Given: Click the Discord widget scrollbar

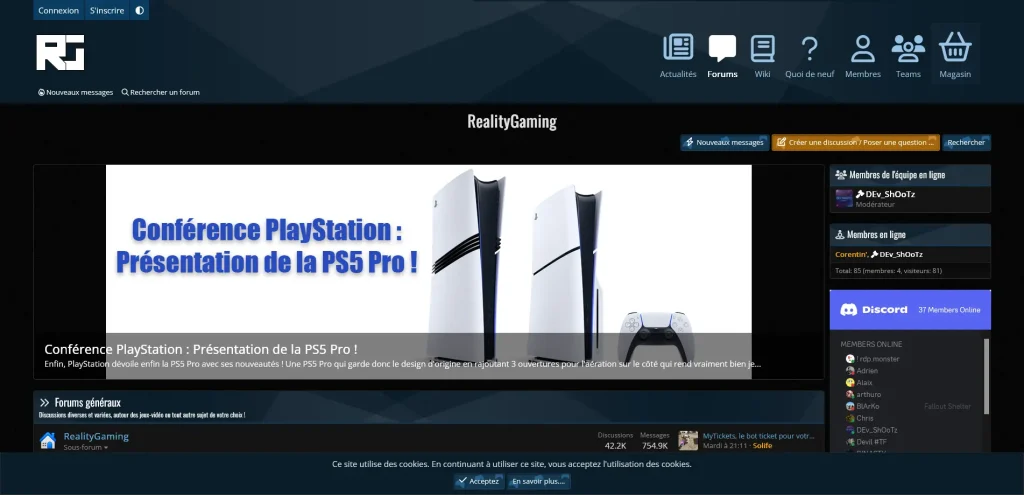Looking at the screenshot, I should [x=986, y=376].
